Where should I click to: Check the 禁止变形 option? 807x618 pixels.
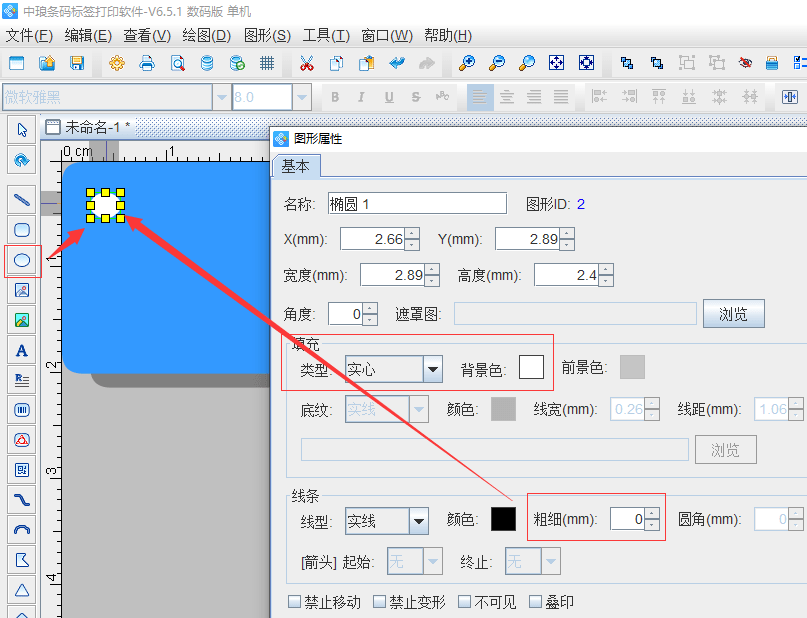379,602
